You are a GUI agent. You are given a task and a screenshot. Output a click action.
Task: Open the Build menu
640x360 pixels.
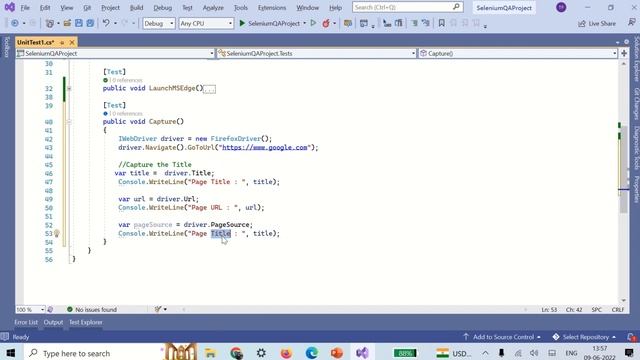point(136,7)
